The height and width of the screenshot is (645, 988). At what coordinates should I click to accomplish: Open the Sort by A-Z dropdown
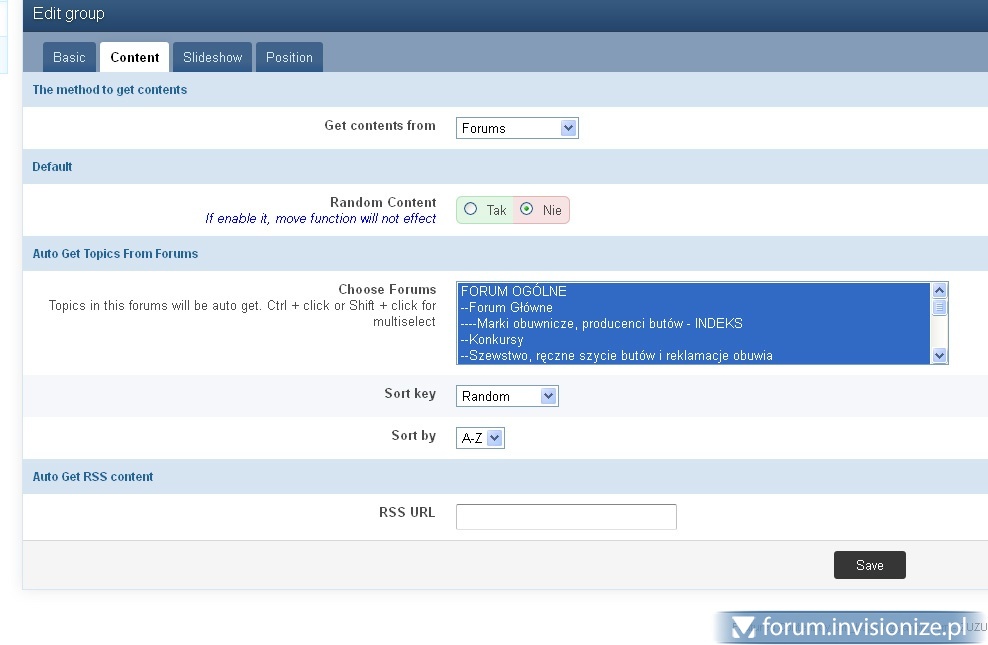tap(480, 438)
